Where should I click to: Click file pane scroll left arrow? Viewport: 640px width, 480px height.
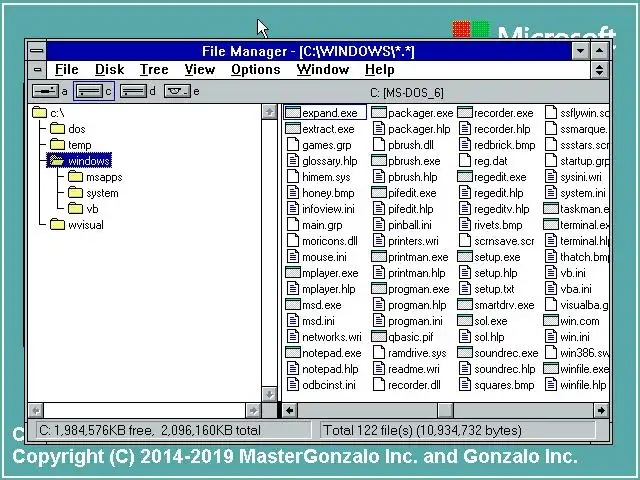click(x=289, y=410)
